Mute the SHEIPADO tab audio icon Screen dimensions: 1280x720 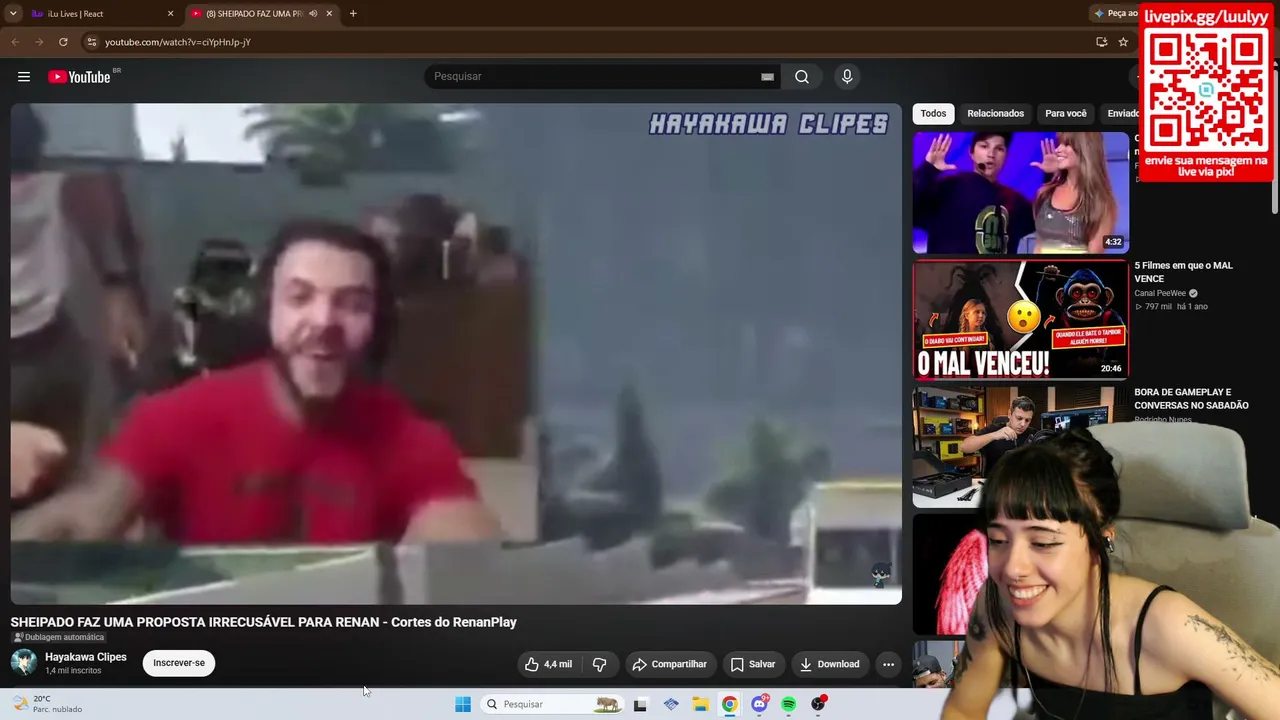click(x=313, y=14)
